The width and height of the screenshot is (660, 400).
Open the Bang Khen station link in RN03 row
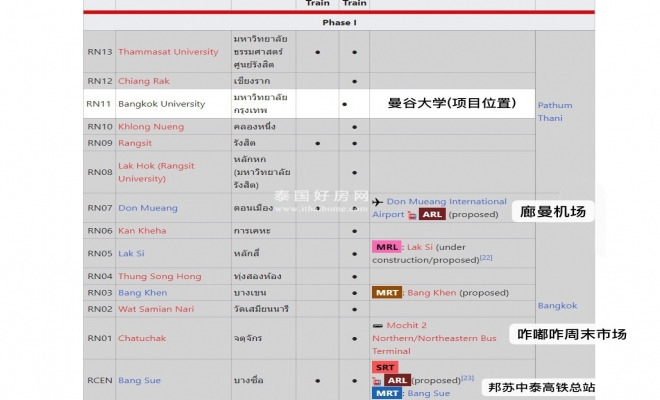(x=142, y=293)
